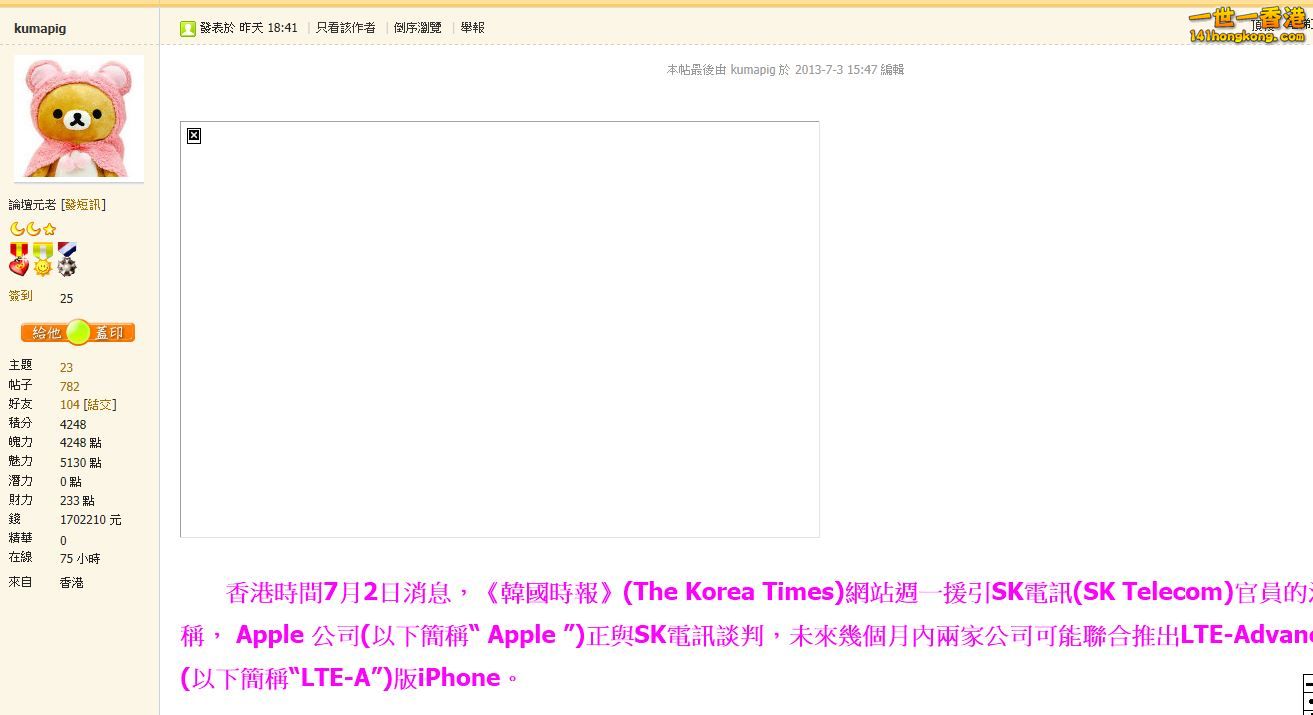Open the 帖子 count 782 link
Viewport: 1313px width, 715px height.
coord(69,386)
